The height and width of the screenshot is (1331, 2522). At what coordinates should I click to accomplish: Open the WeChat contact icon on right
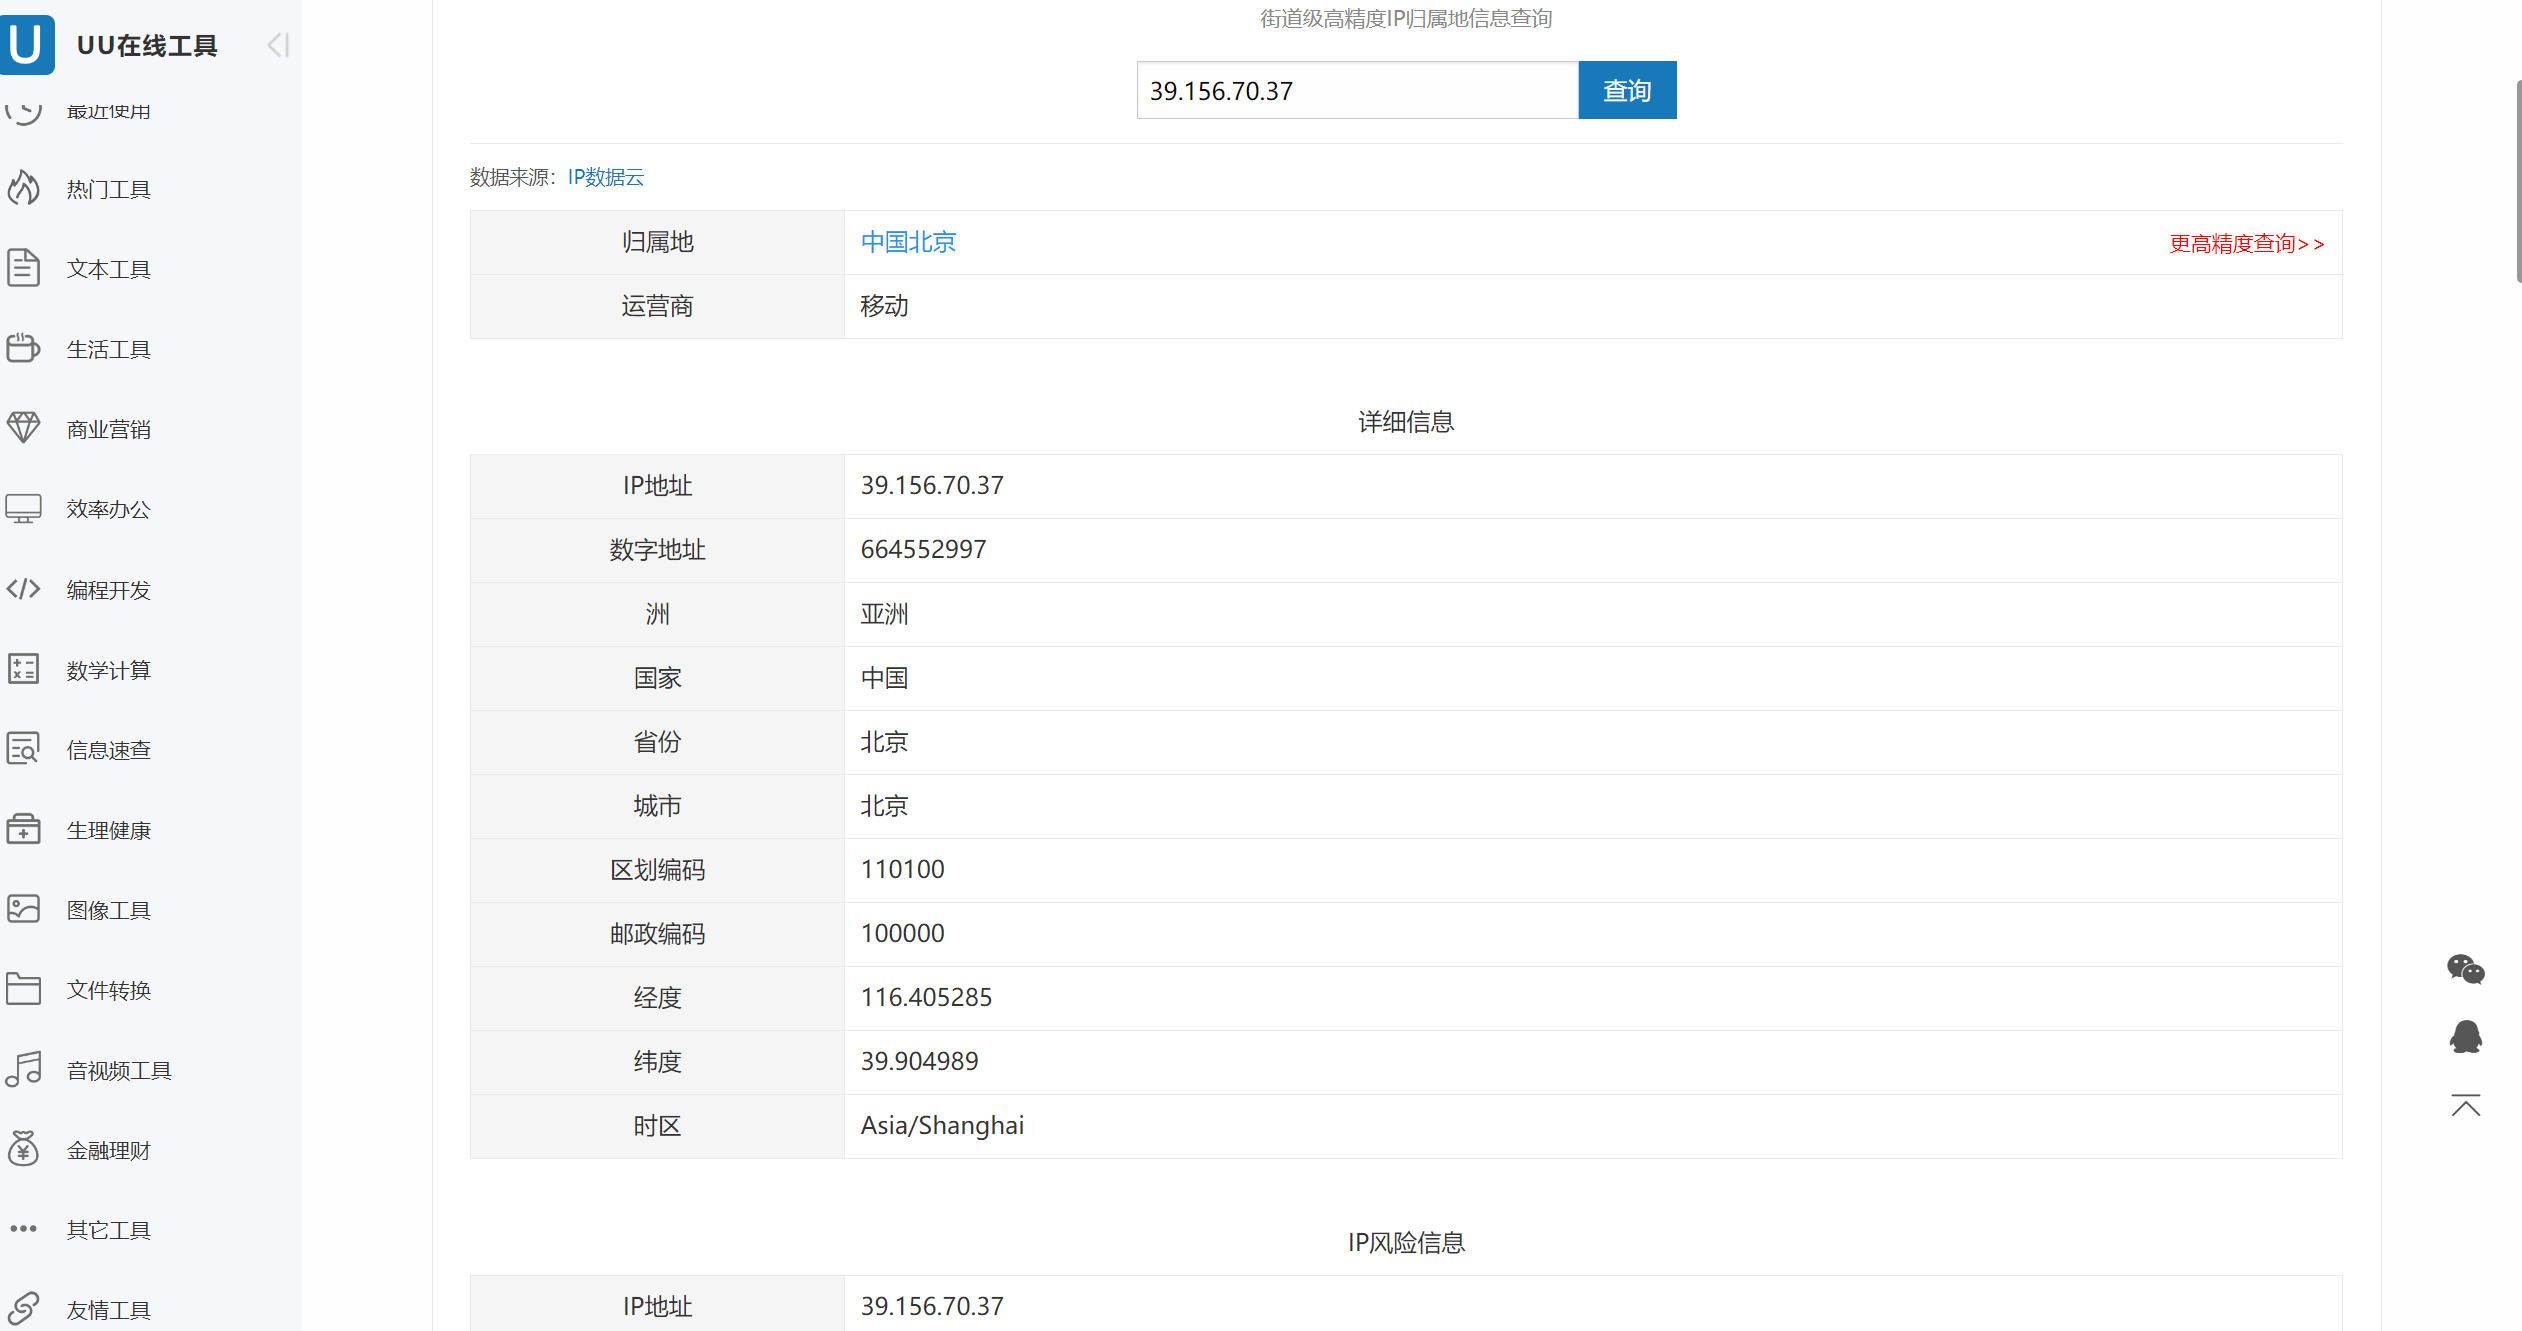[2466, 969]
